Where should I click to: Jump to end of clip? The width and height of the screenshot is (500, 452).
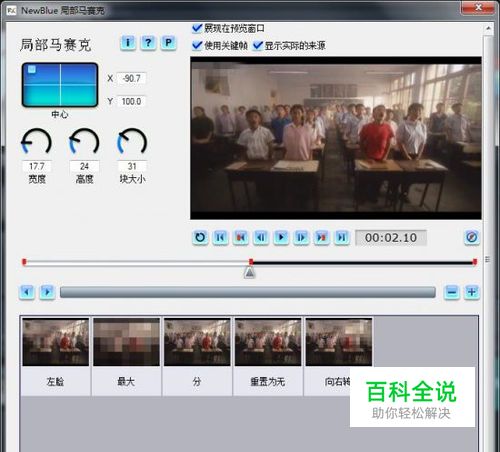click(x=342, y=237)
